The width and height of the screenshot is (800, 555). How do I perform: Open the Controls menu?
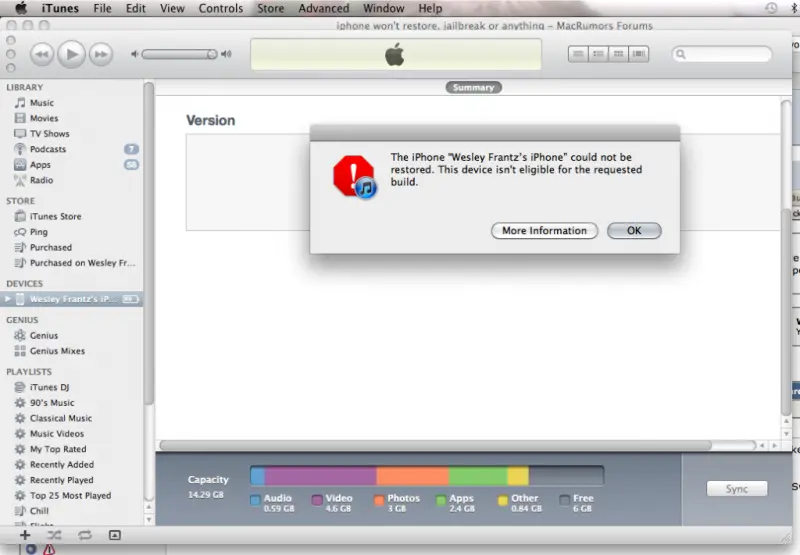point(220,8)
